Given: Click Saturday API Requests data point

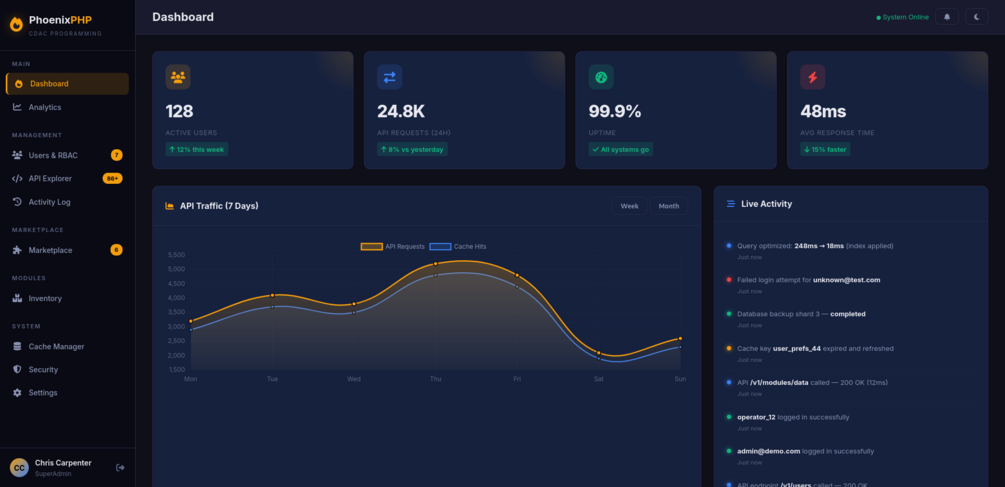Looking at the screenshot, I should (x=599, y=353).
